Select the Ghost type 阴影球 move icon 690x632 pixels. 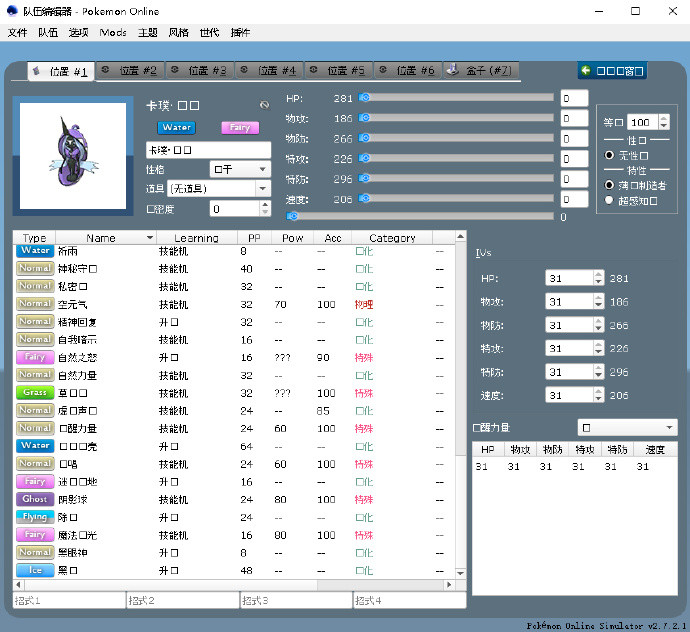(35, 499)
